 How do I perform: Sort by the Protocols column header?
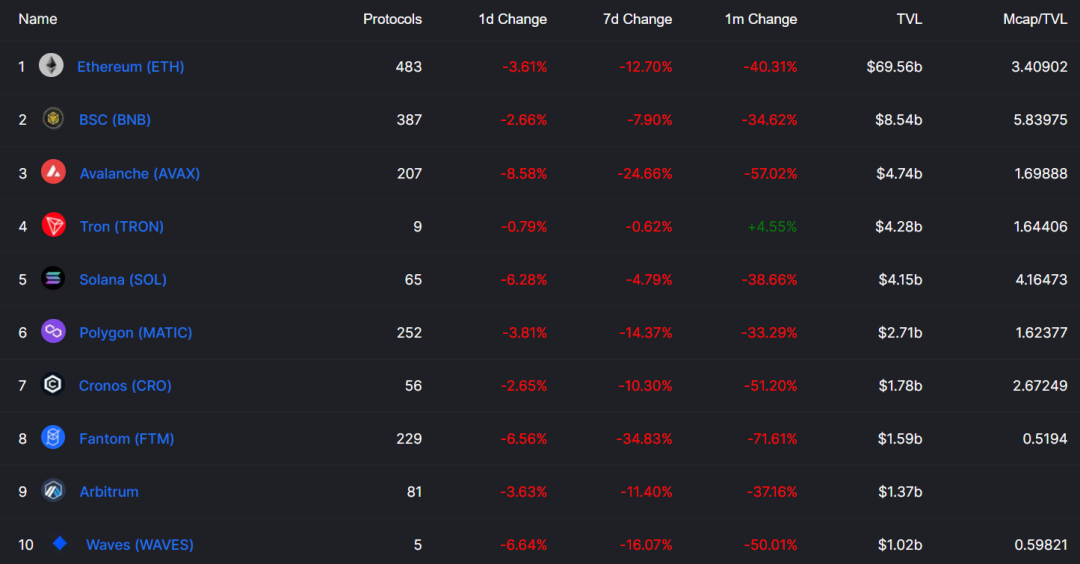click(x=392, y=19)
